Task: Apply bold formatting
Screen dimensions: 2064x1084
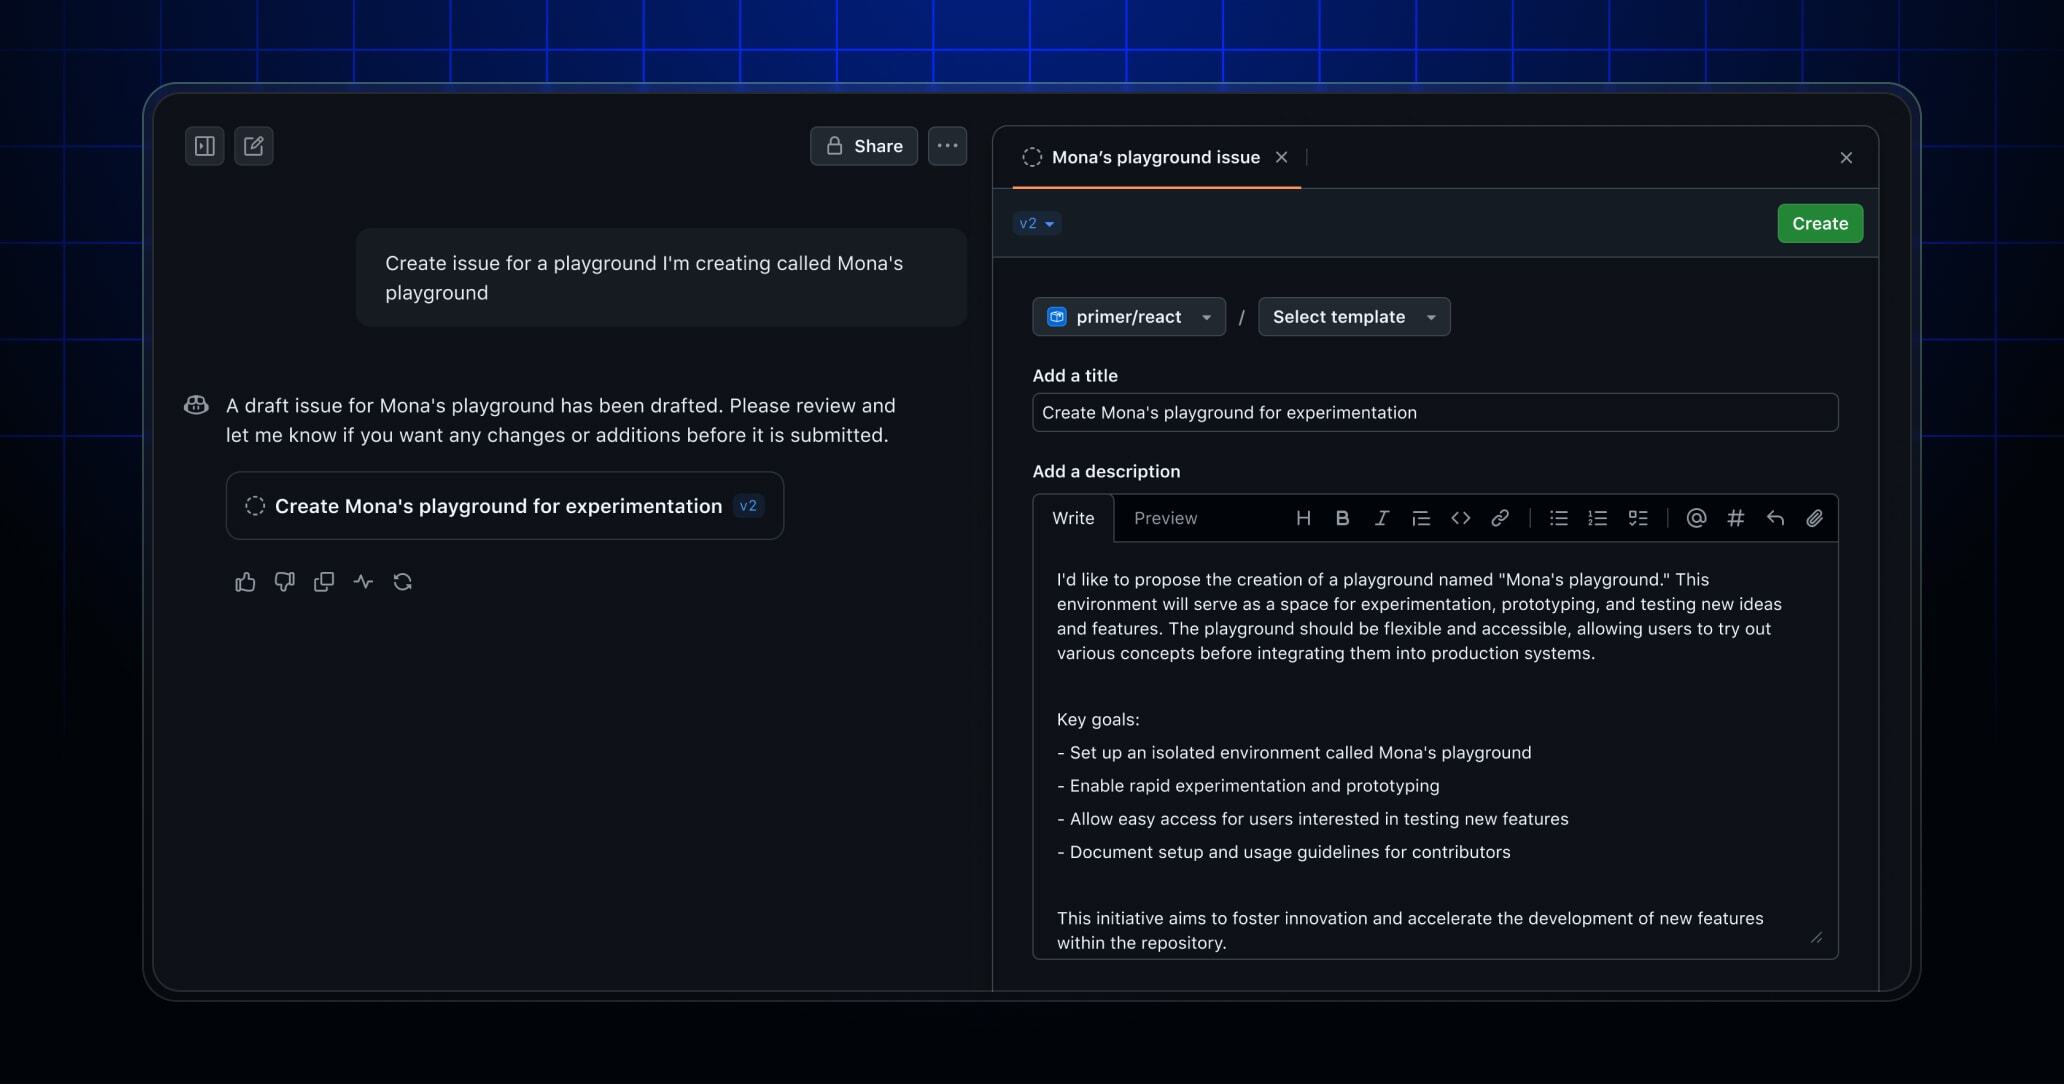Action: click(x=1342, y=518)
